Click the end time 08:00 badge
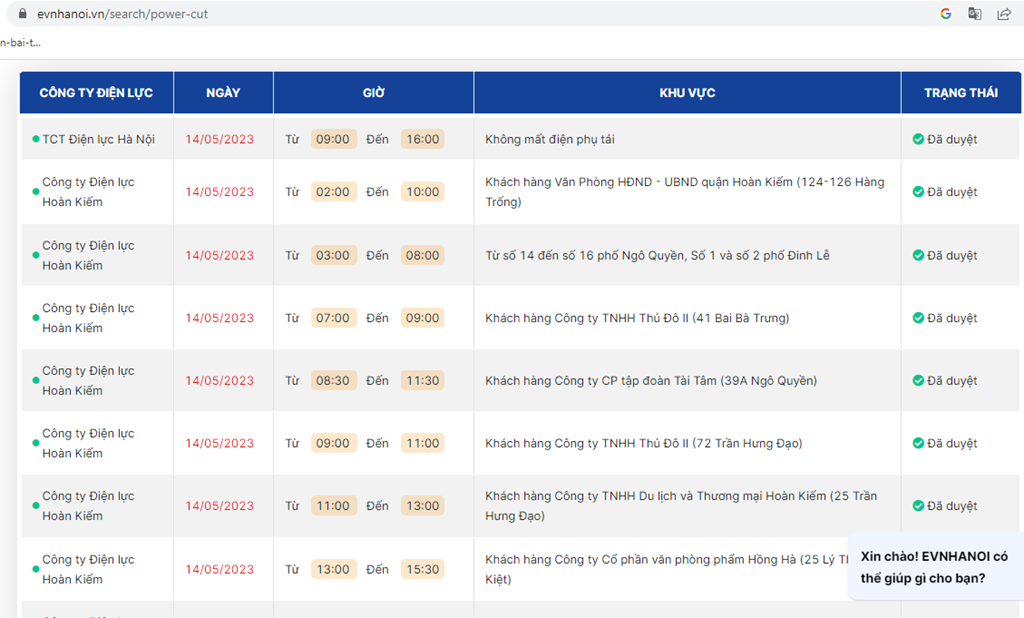 [423, 255]
